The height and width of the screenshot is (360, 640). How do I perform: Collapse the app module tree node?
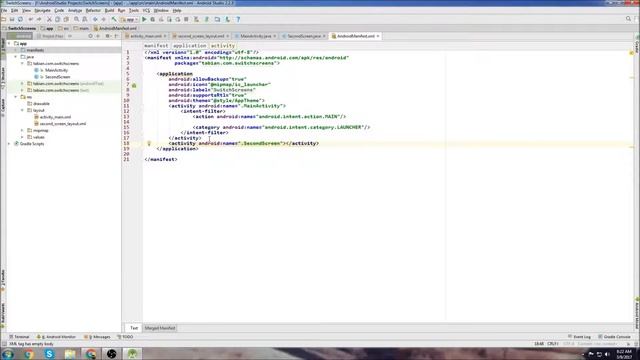click(x=9, y=43)
